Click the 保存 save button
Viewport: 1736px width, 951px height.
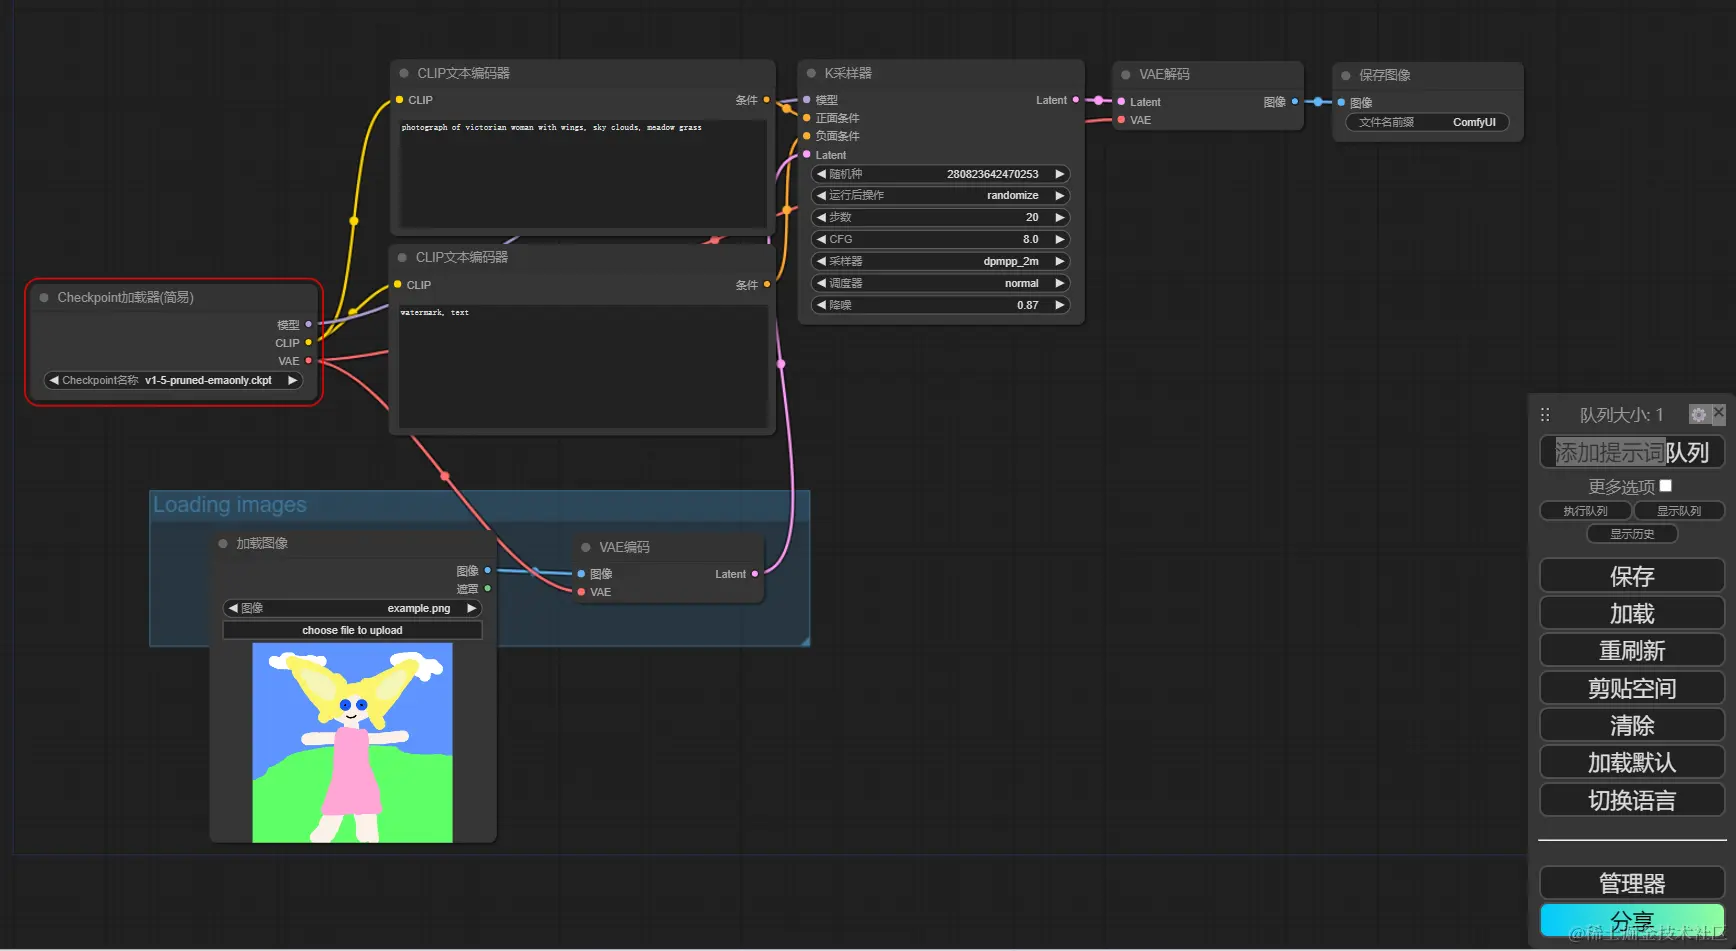click(x=1632, y=576)
